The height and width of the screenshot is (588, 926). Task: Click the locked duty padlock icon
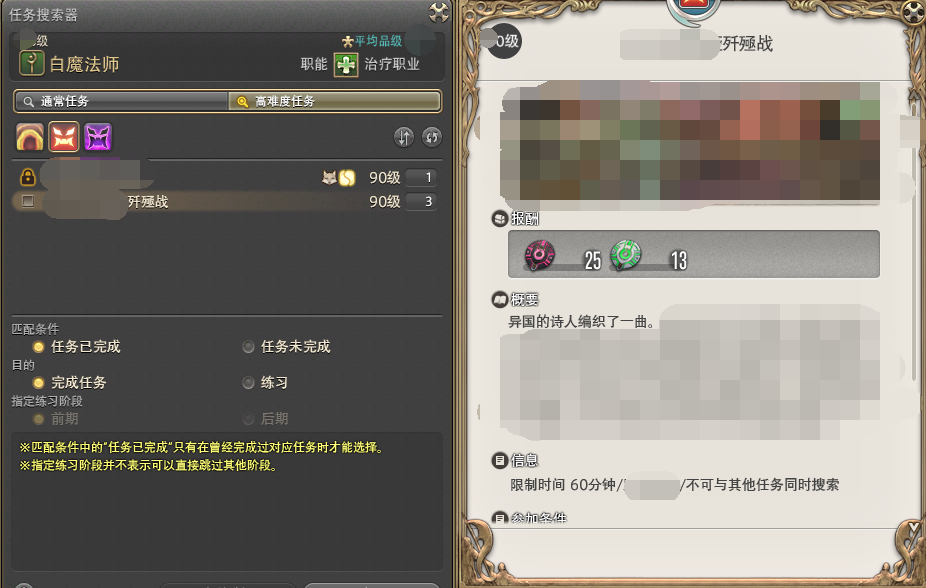point(27,177)
